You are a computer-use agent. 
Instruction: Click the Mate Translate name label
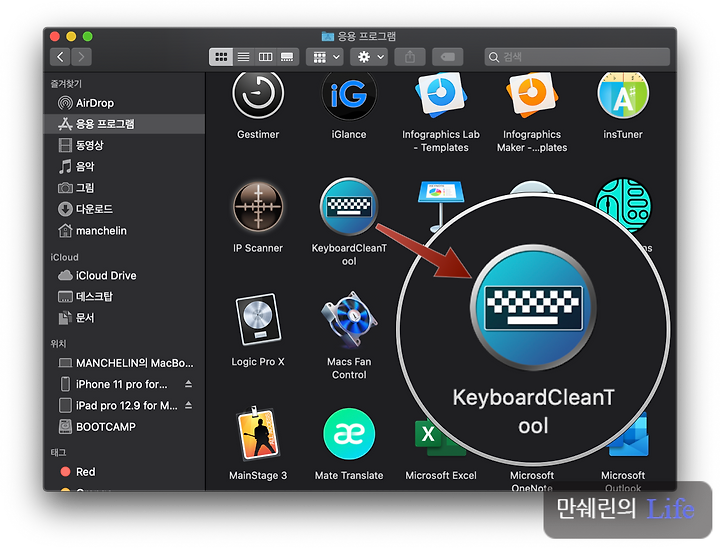349,475
